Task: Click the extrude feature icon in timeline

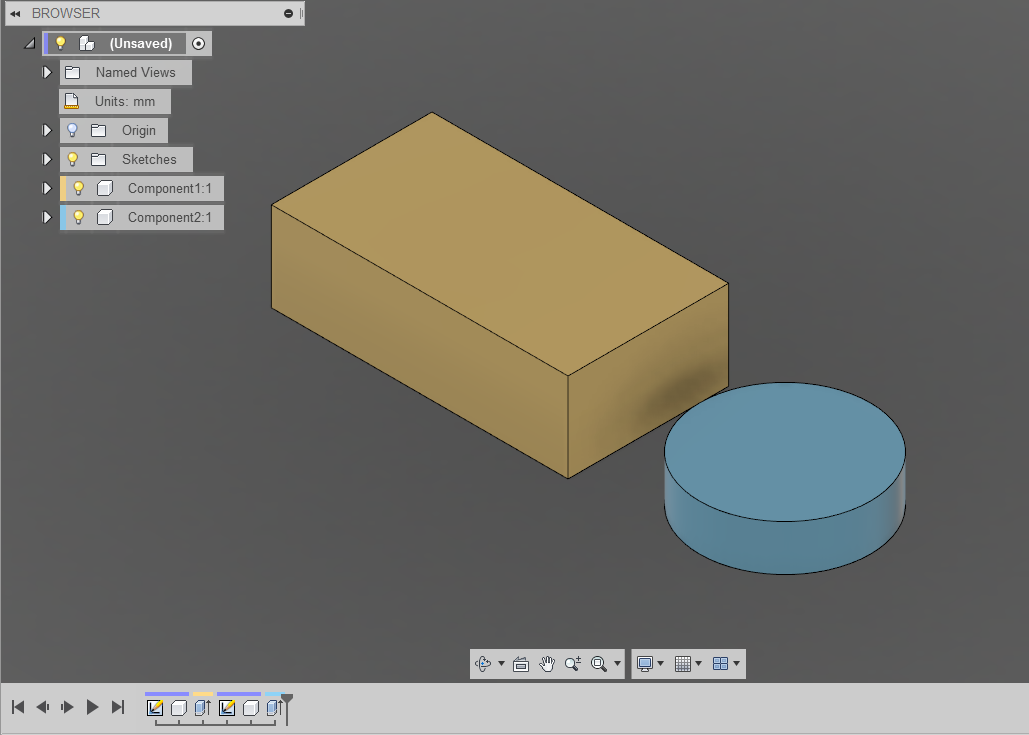Action: point(202,707)
